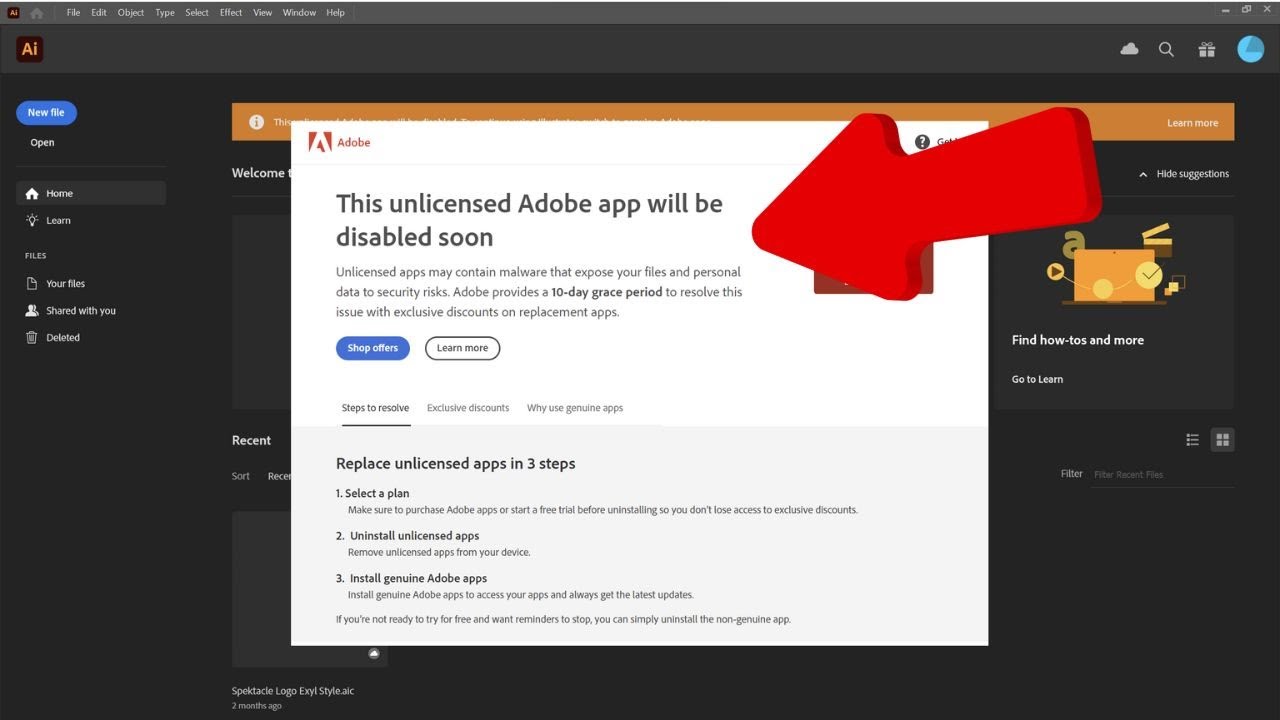Click '2. Uninstall unlicensed apps' step text
Image resolution: width=1280 pixels, height=720 pixels.
click(x=407, y=536)
